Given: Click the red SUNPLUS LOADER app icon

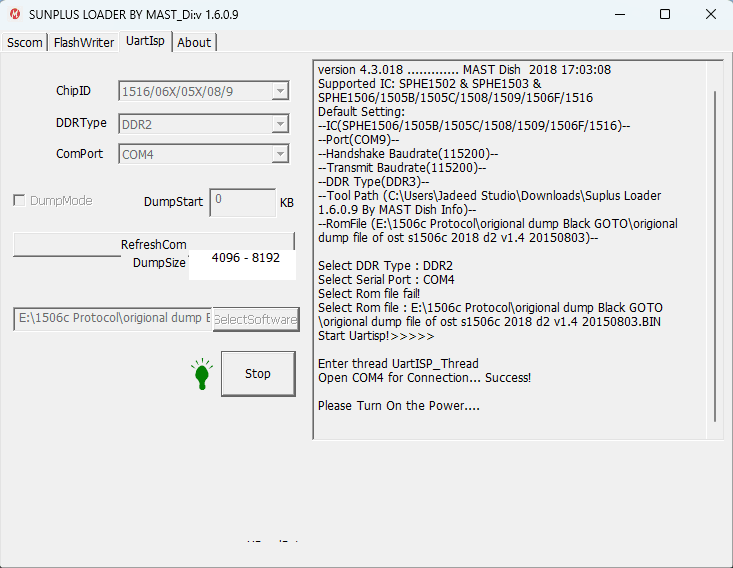Looking at the screenshot, I should tap(15, 14).
